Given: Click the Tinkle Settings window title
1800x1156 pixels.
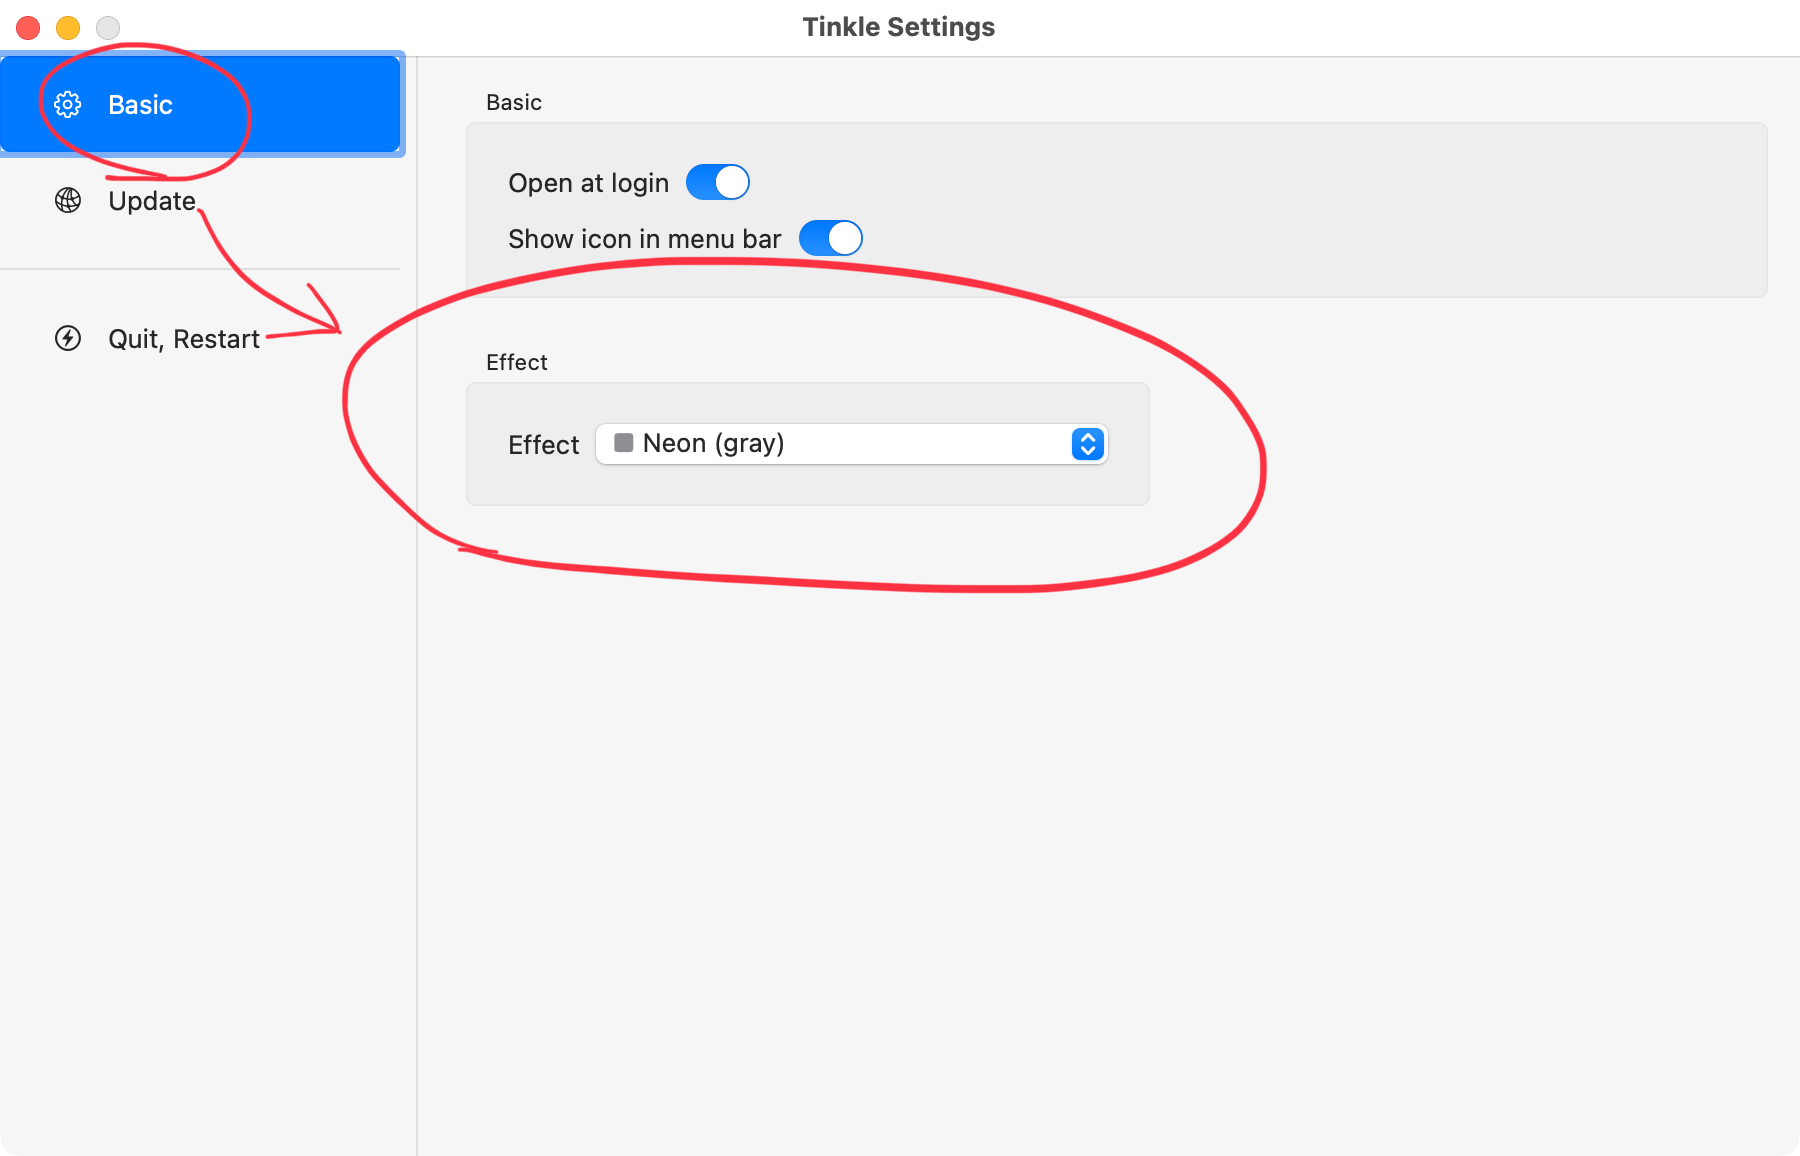Looking at the screenshot, I should [x=898, y=27].
